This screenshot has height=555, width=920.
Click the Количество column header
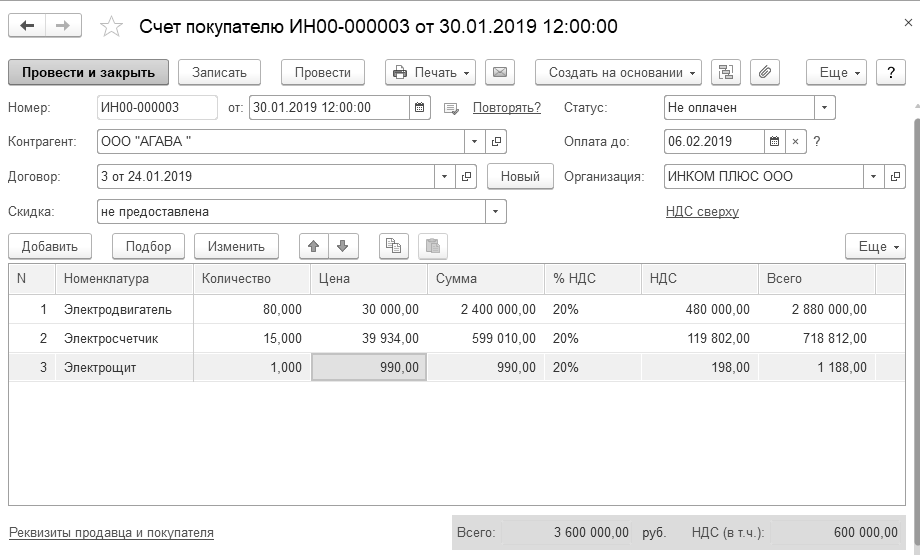252,279
